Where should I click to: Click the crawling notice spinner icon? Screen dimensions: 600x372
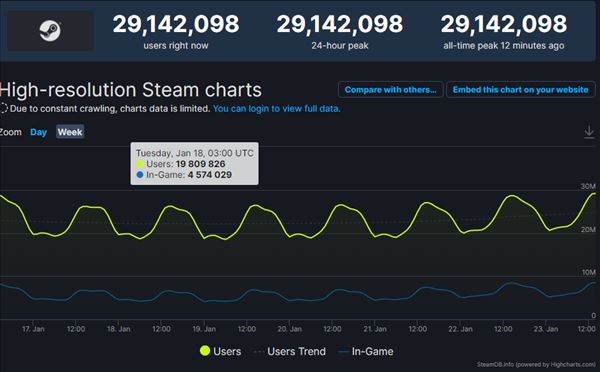point(3,108)
